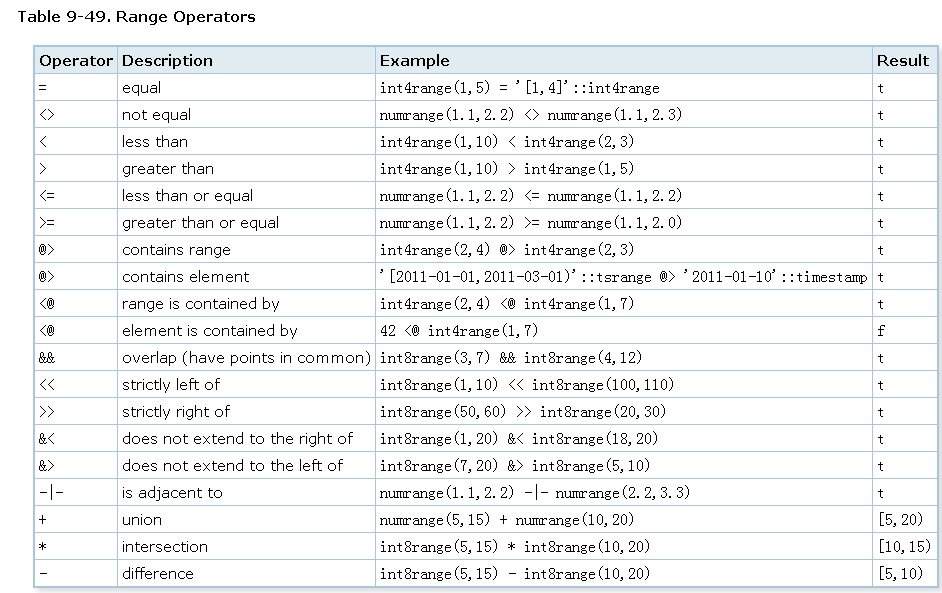Click the "not equal" description cell
The width and height of the screenshot is (942, 593).
tap(156, 114)
